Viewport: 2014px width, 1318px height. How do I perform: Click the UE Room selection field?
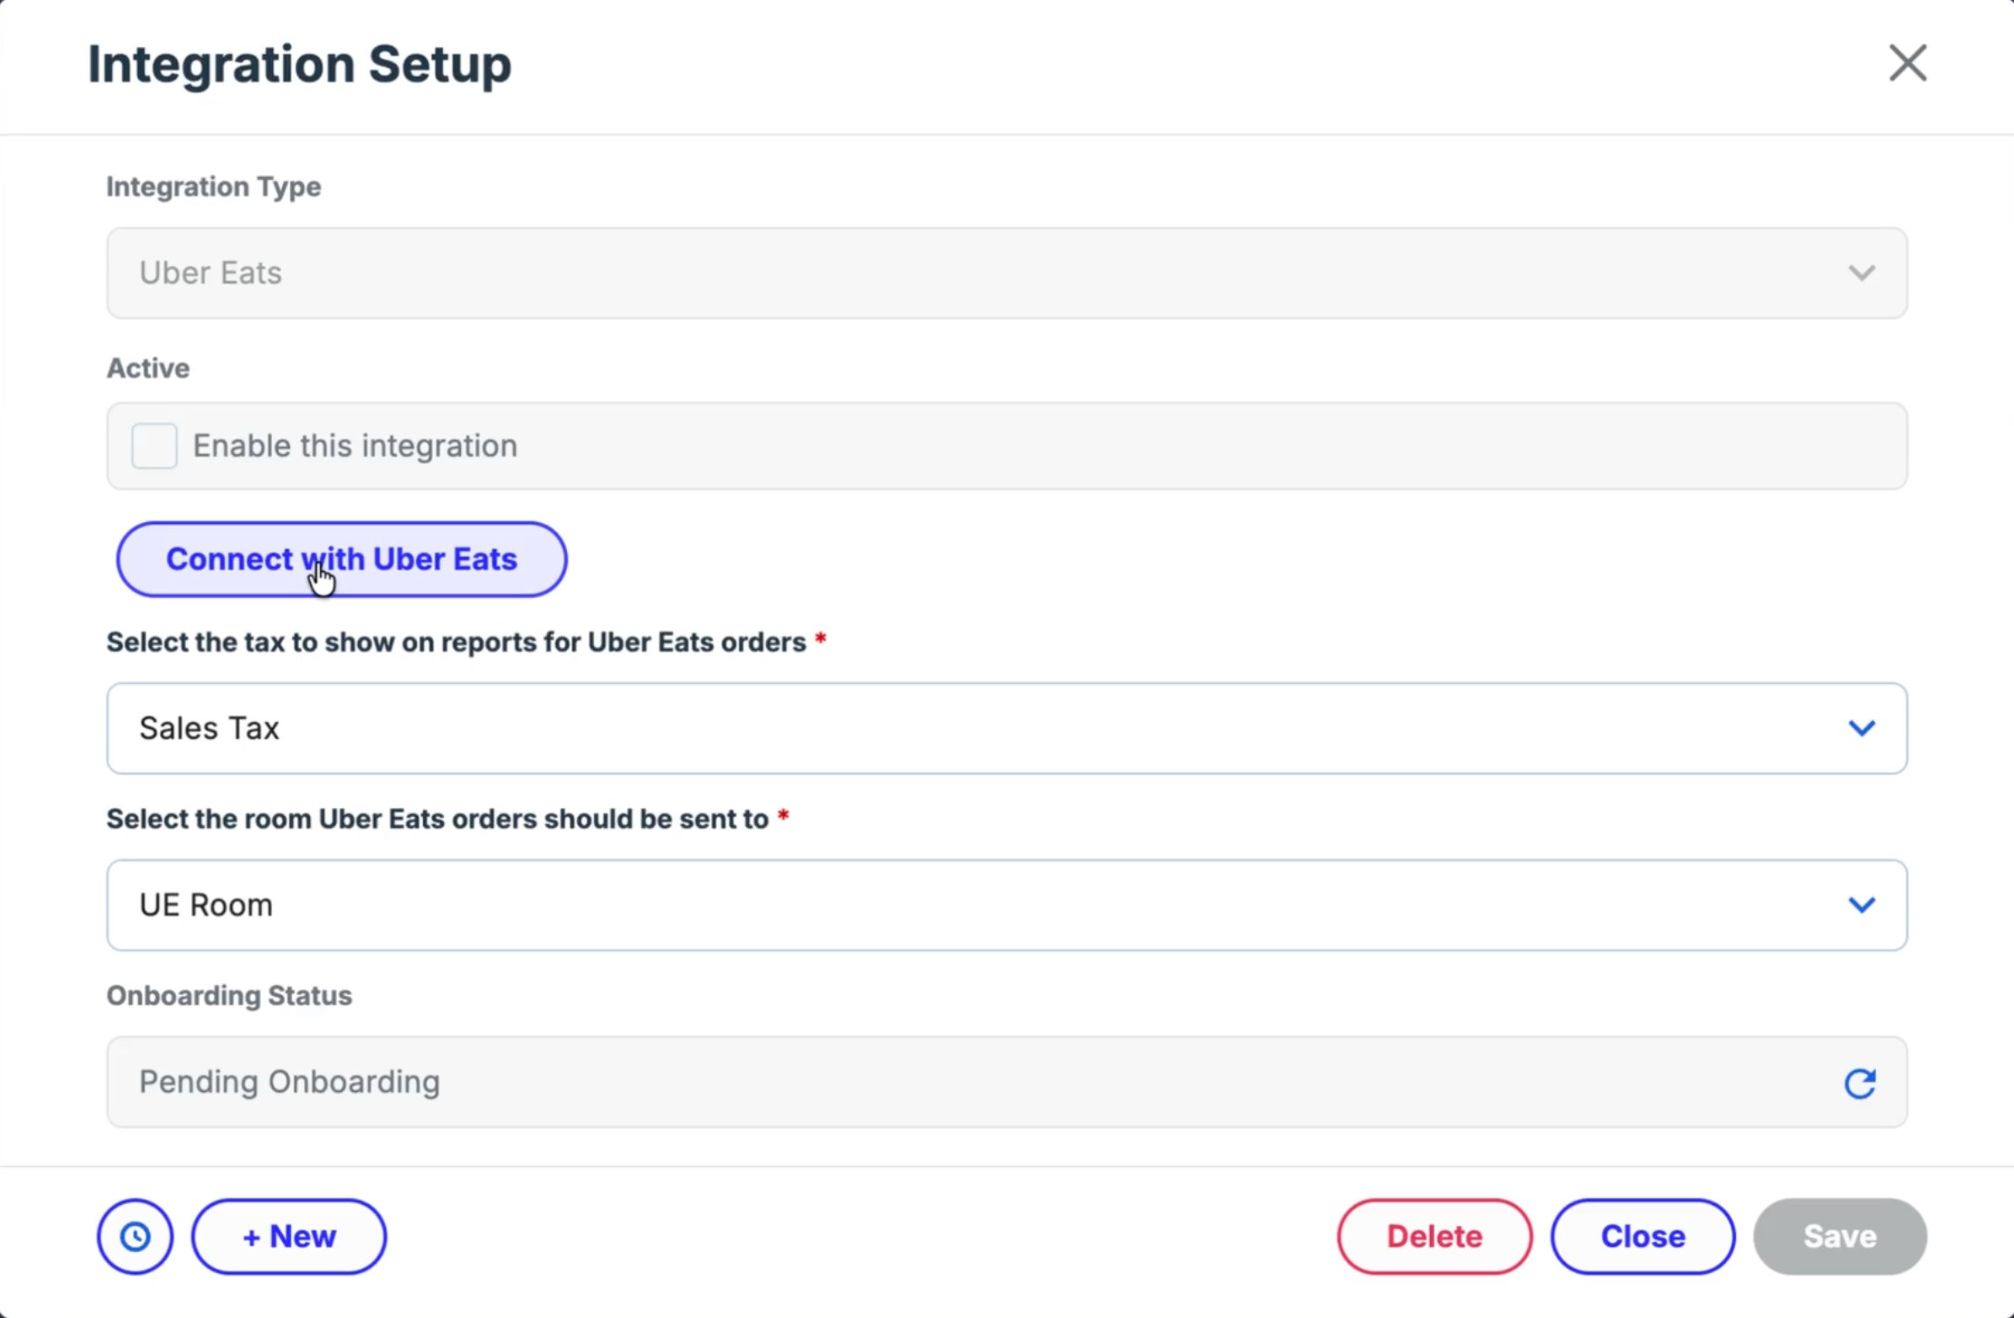point(1007,905)
